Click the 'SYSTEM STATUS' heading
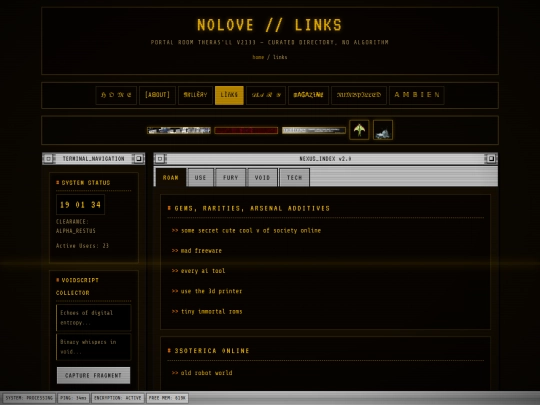The height and width of the screenshot is (405, 540). click(86, 183)
